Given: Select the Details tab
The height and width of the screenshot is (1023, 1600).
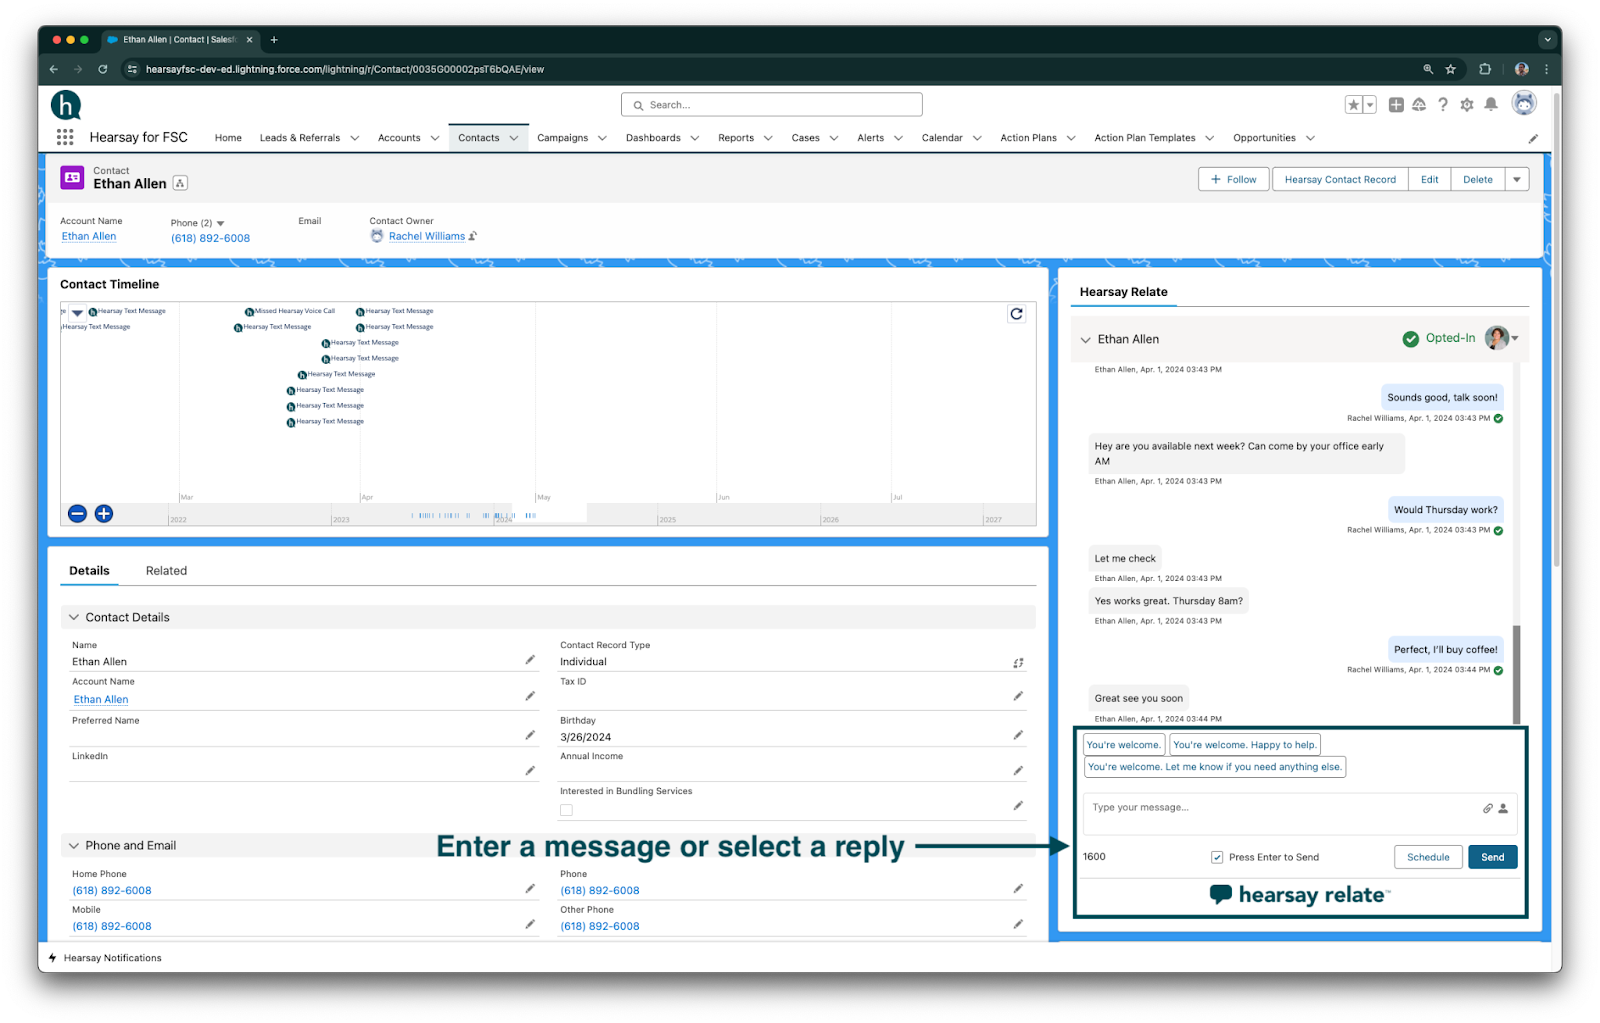Looking at the screenshot, I should click(x=89, y=570).
